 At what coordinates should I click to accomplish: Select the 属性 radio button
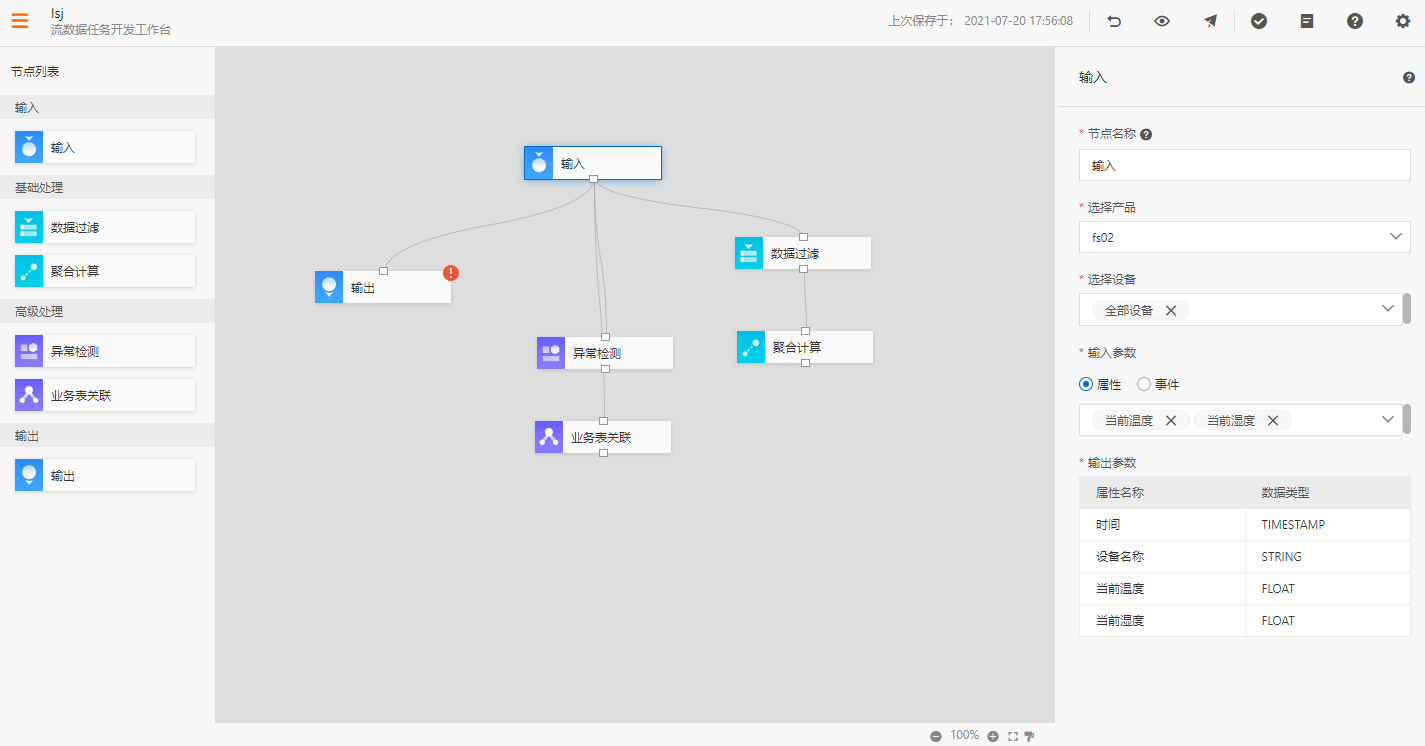pos(1086,384)
